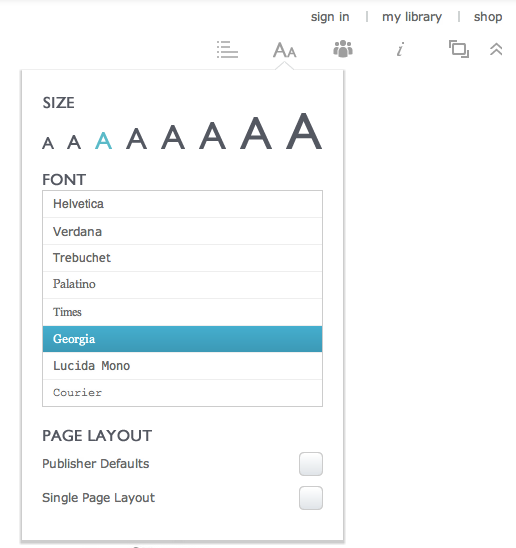This screenshot has height=548, width=516.
Task: Click the sign in link
Action: click(330, 17)
